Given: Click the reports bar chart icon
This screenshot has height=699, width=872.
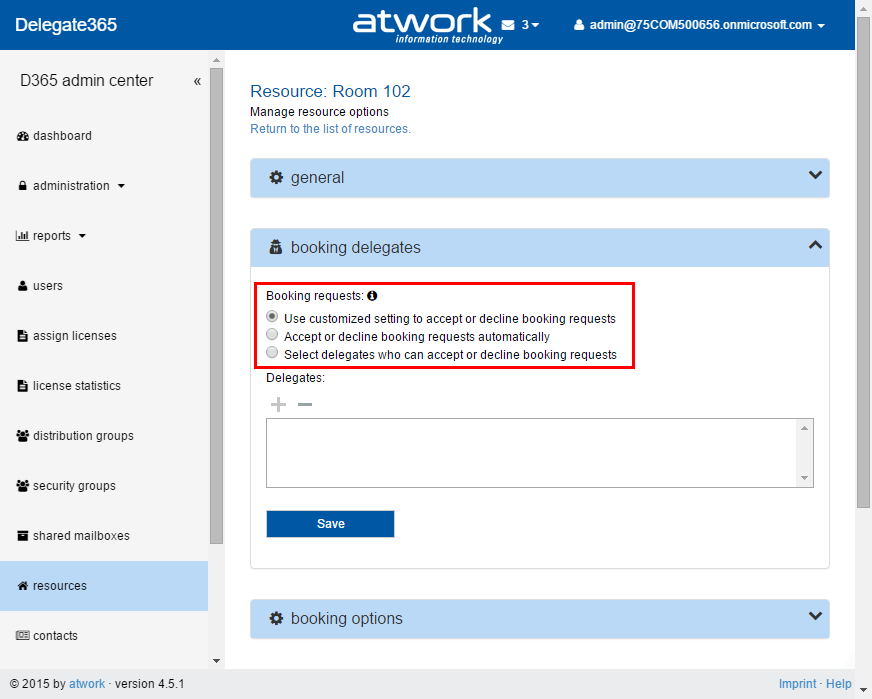Looking at the screenshot, I should click(22, 236).
